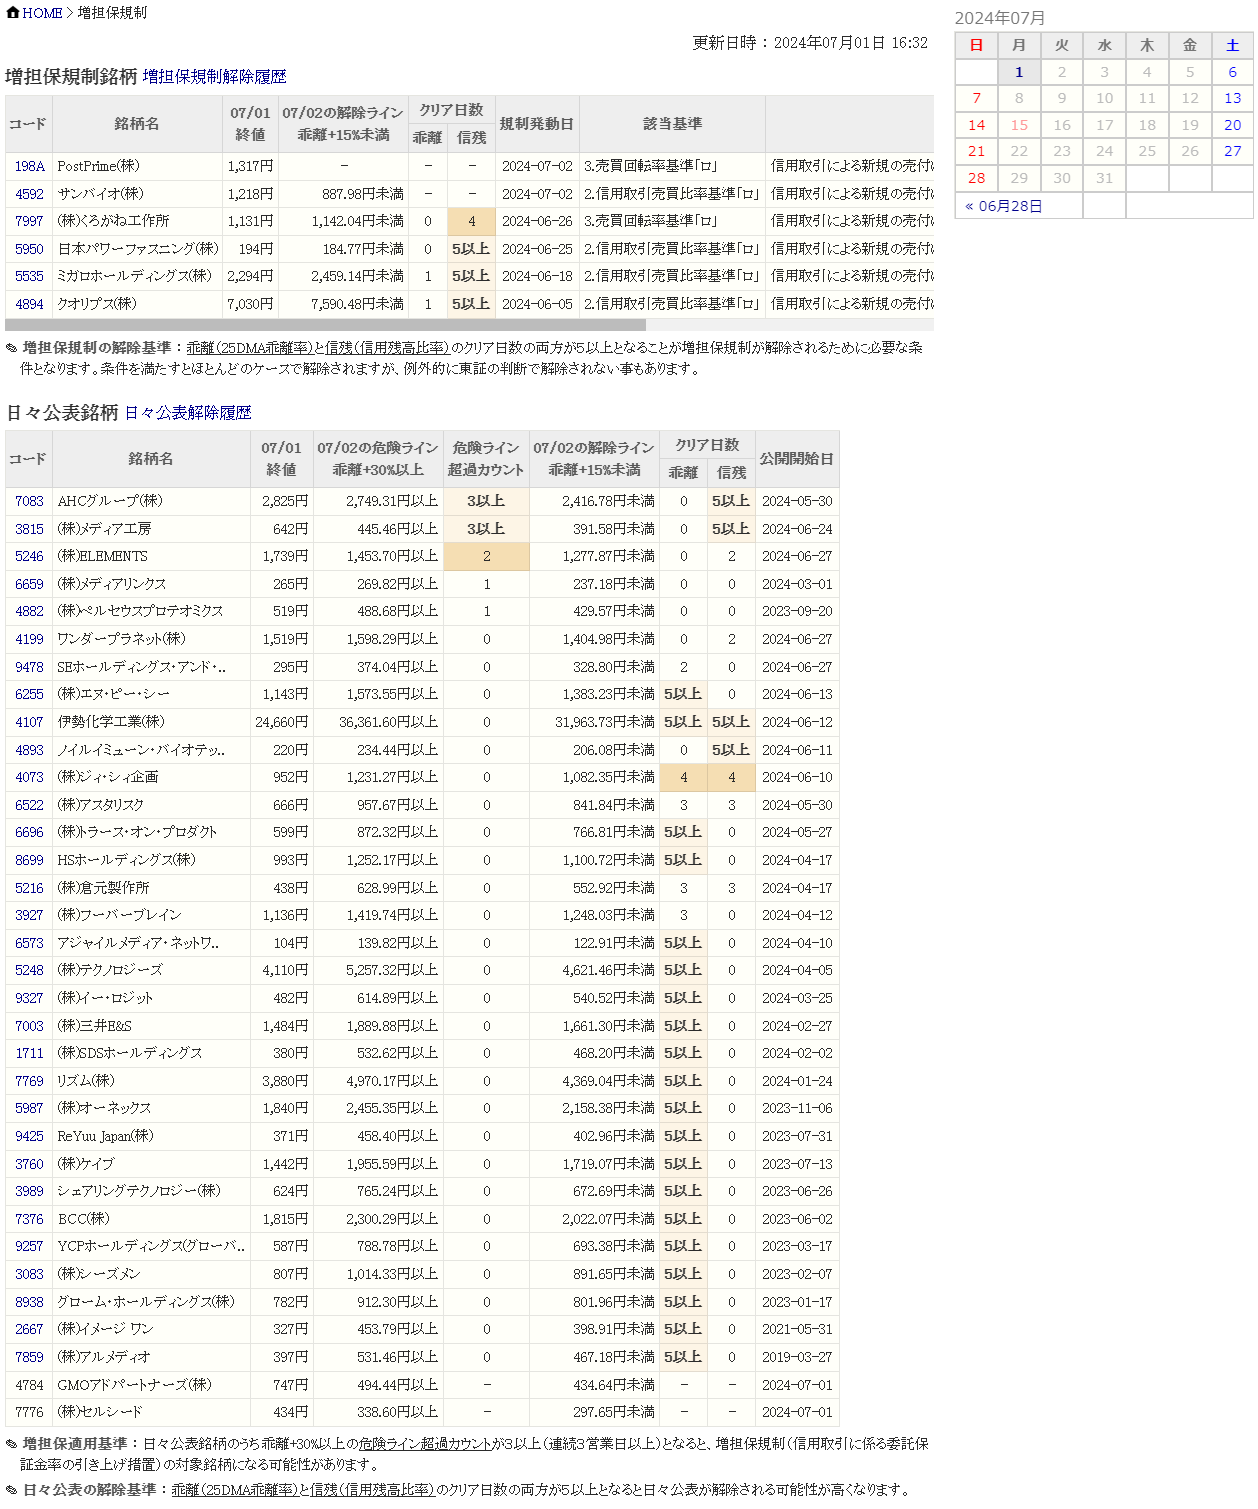Viewport: 1258px width, 1509px height.
Task: Click stock code 4894 クオリプス
Action: (x=29, y=304)
